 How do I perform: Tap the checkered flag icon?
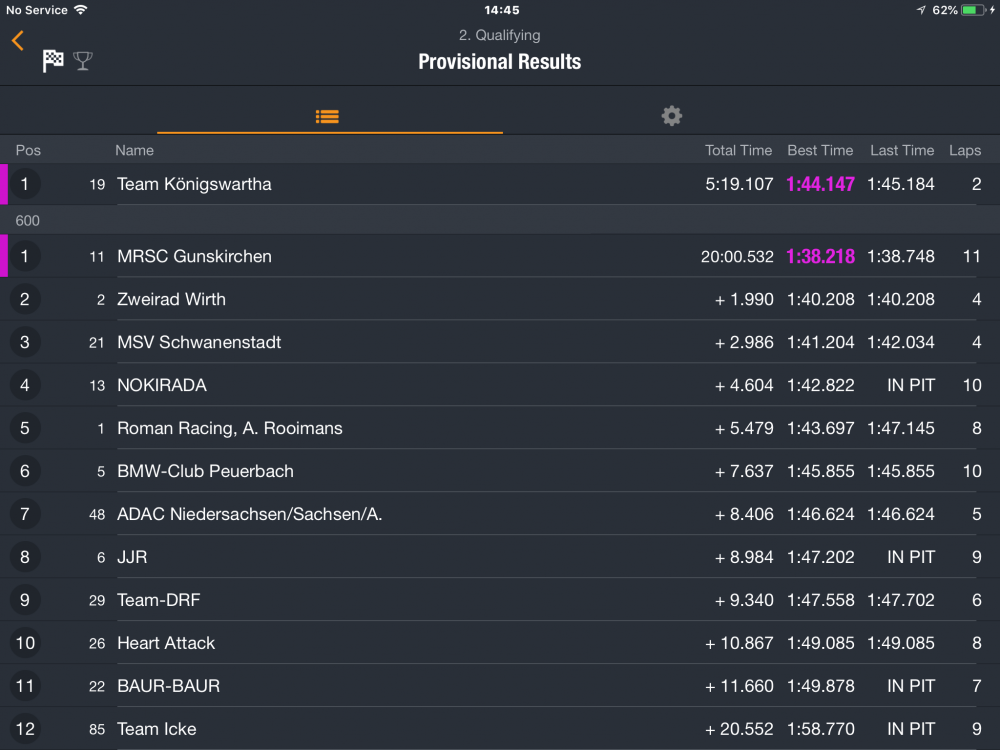pyautogui.click(x=53, y=61)
